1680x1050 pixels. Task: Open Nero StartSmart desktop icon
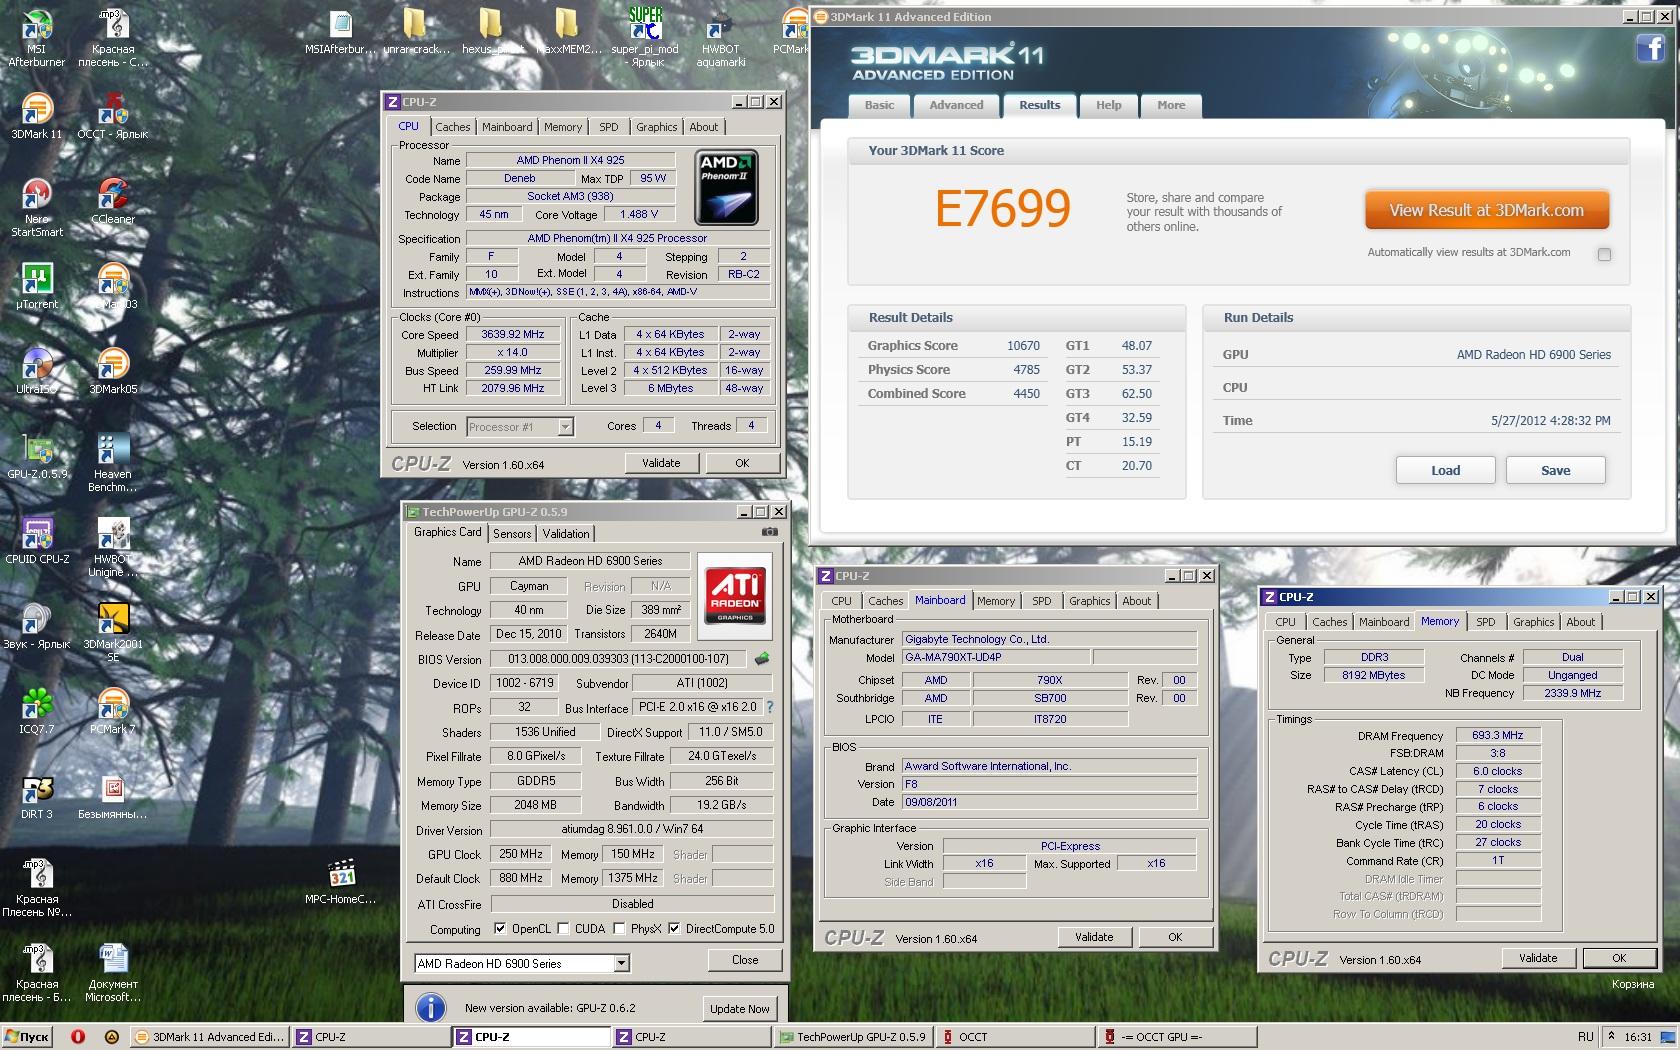(37, 207)
